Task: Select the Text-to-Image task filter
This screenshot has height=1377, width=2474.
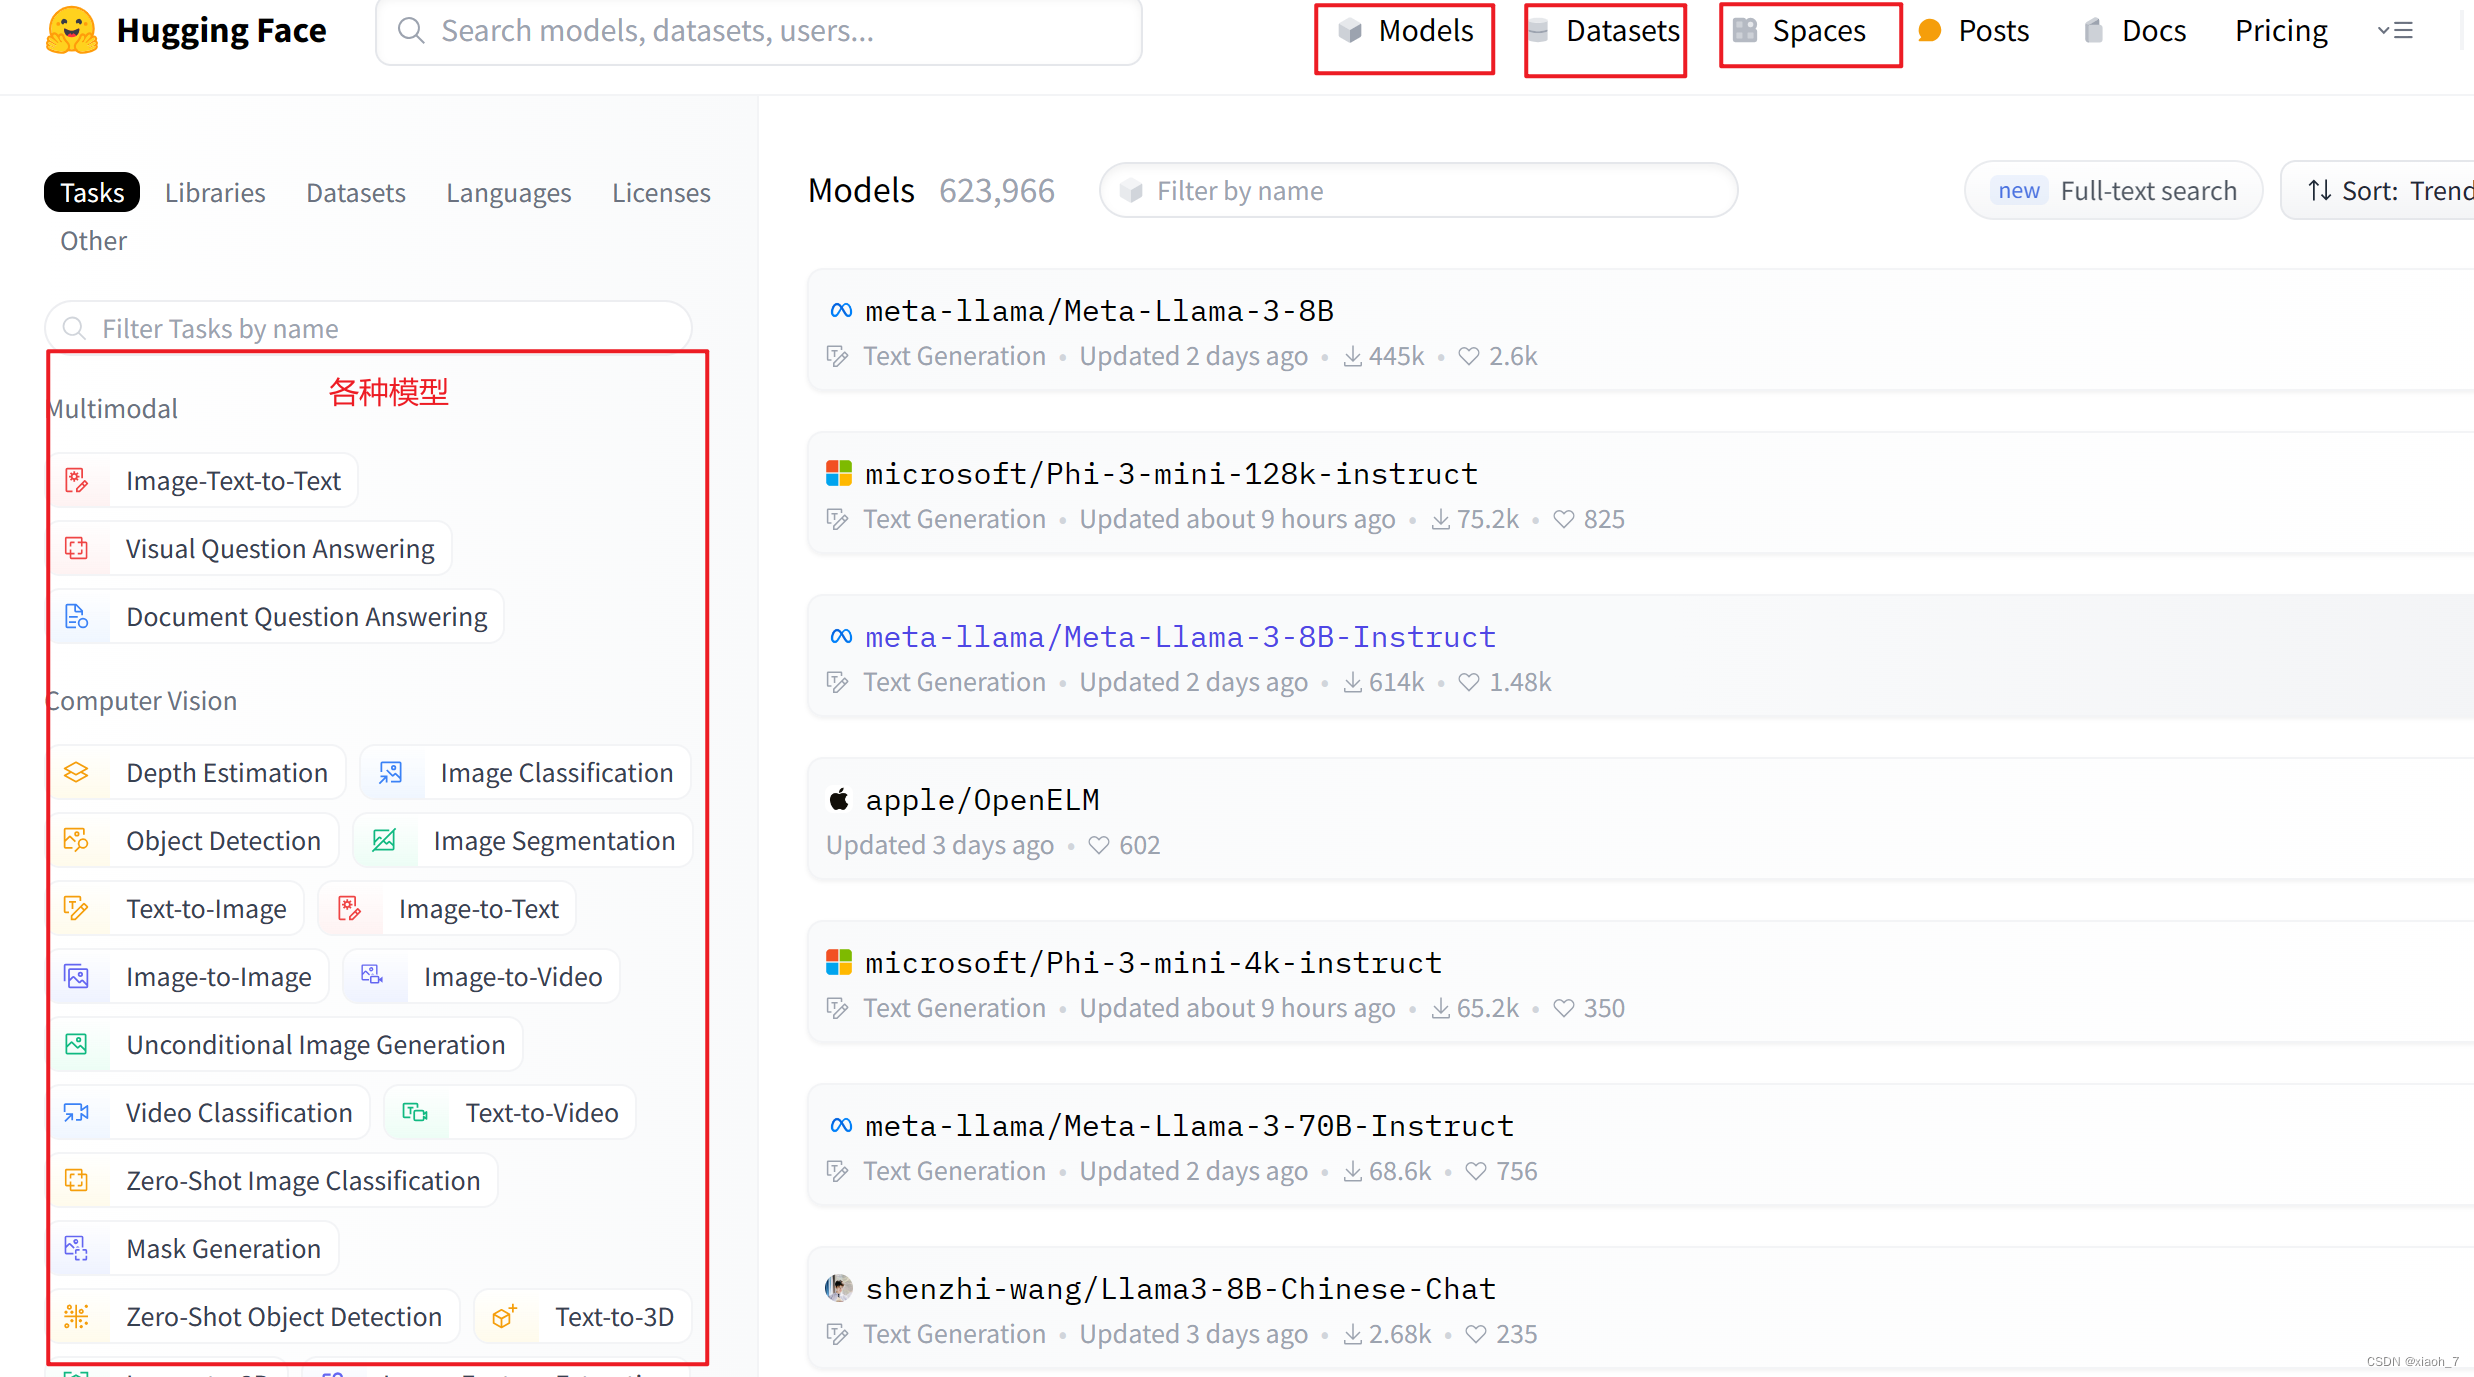Action: point(206,909)
